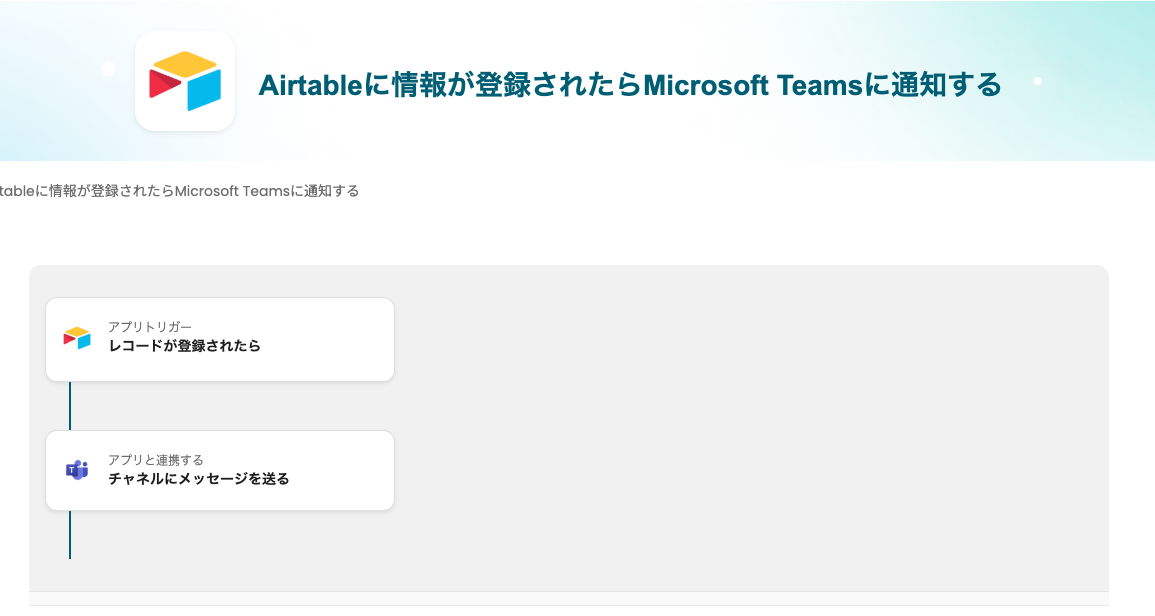
Task: Click the large Airtable logo in header
Action: [x=185, y=81]
